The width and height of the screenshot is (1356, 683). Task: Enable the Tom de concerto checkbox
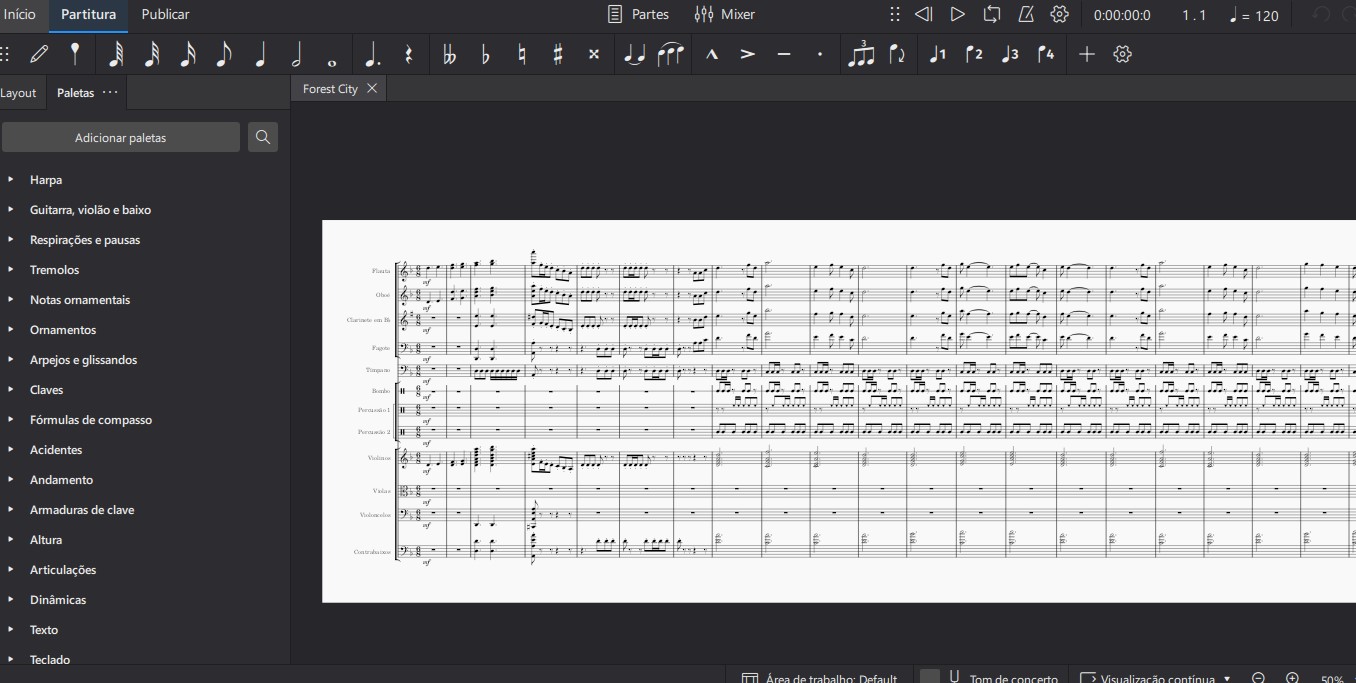(930, 678)
